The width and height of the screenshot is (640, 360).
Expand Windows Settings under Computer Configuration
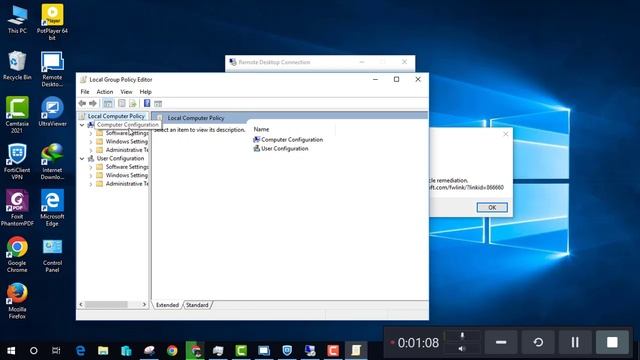click(91, 142)
